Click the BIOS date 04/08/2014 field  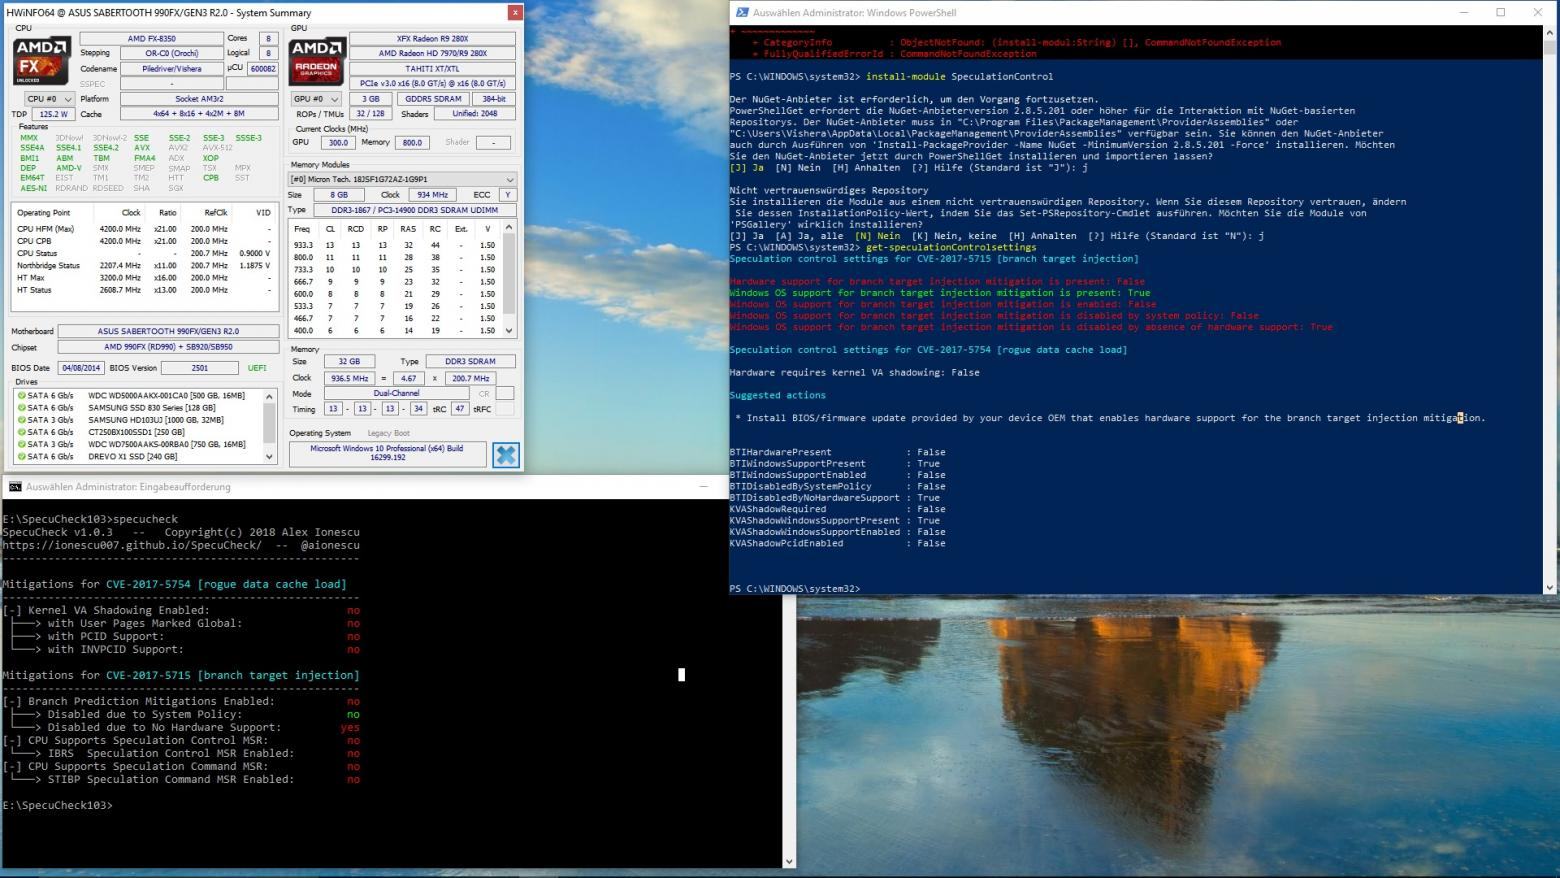(81, 368)
